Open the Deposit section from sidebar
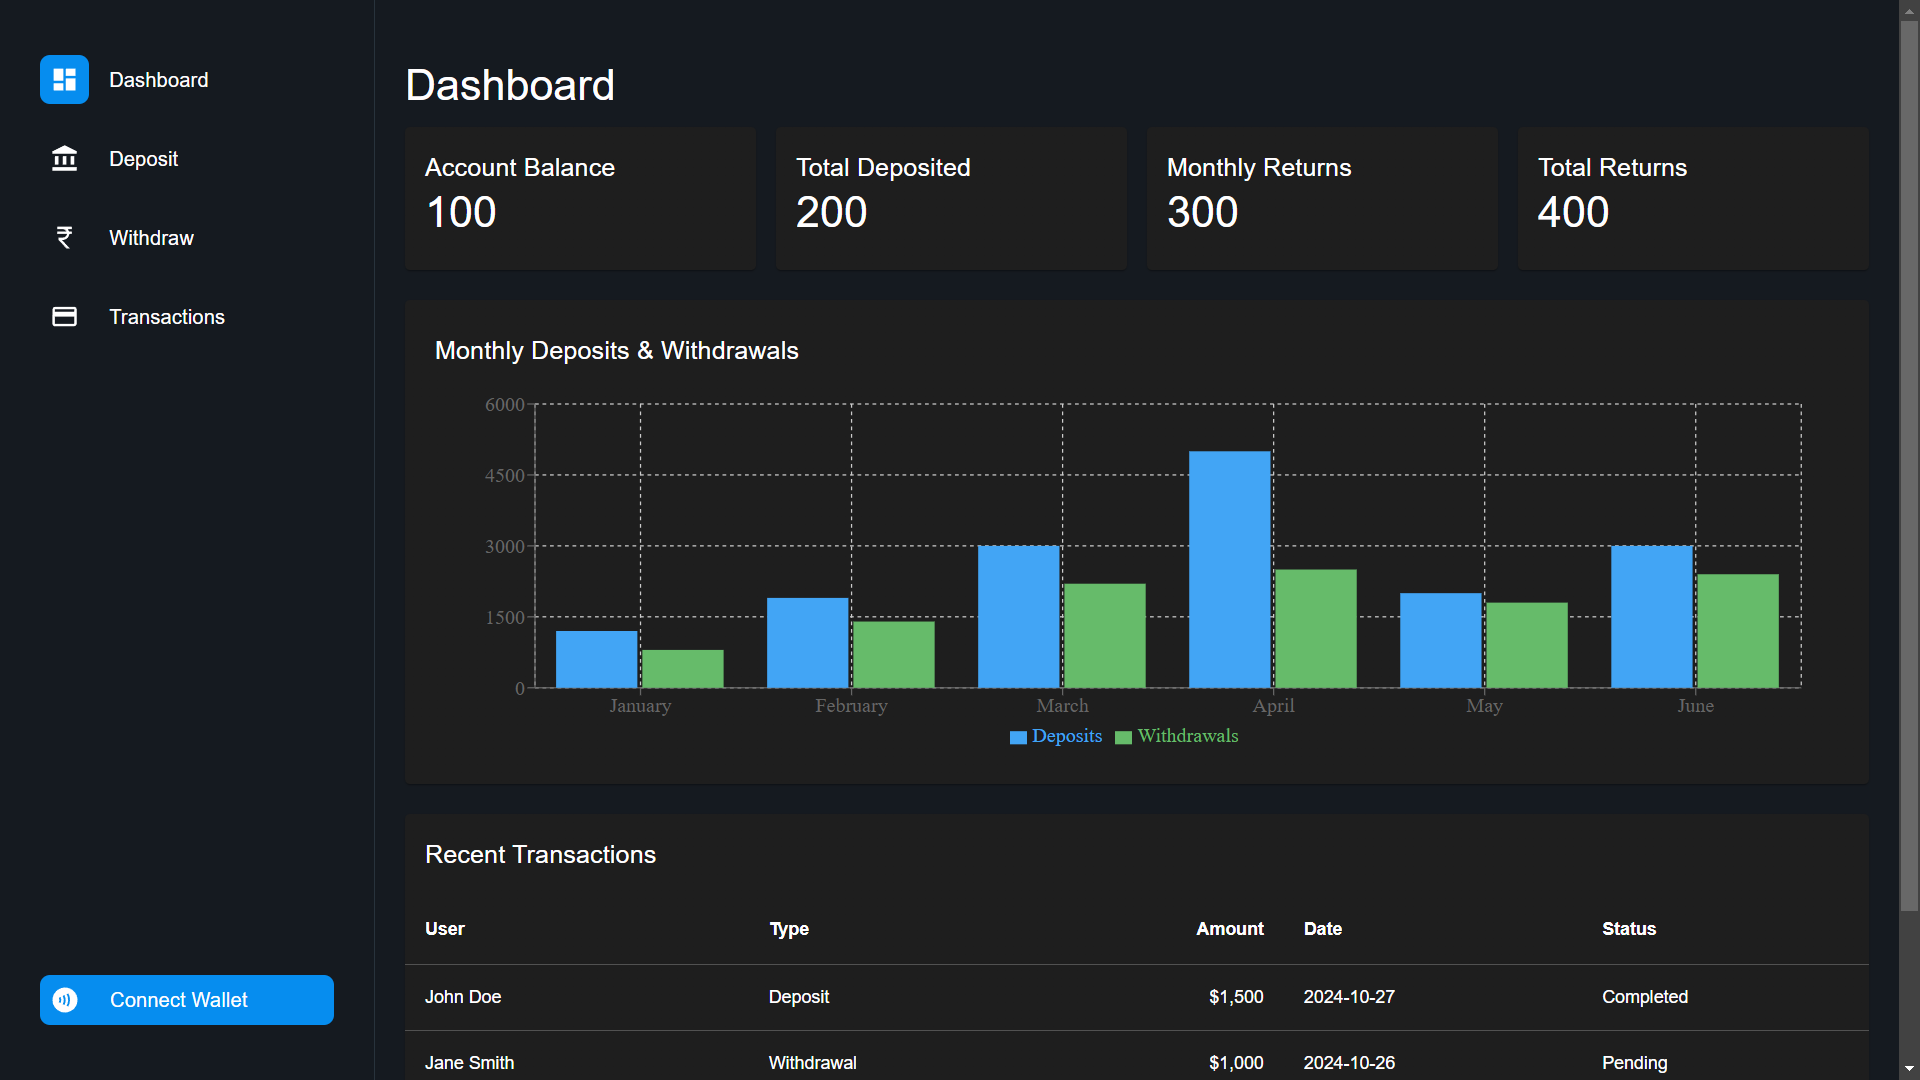 coord(143,158)
